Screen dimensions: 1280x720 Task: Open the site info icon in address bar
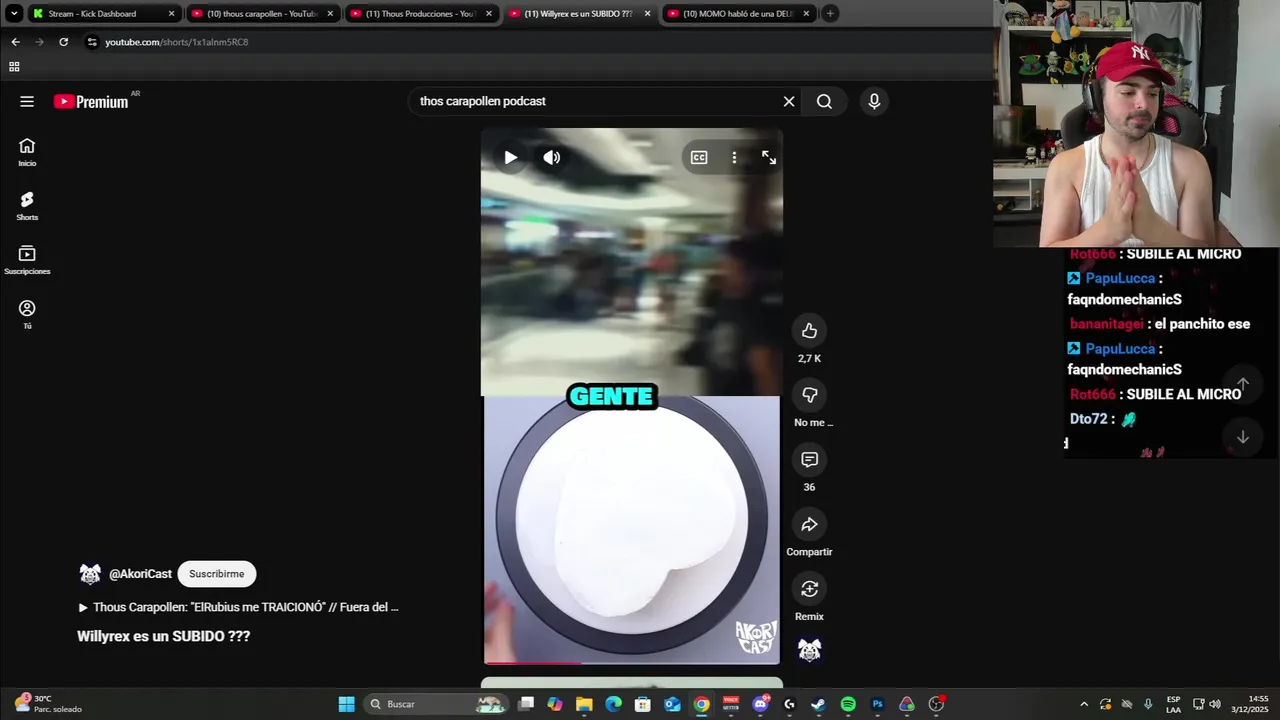point(92,42)
